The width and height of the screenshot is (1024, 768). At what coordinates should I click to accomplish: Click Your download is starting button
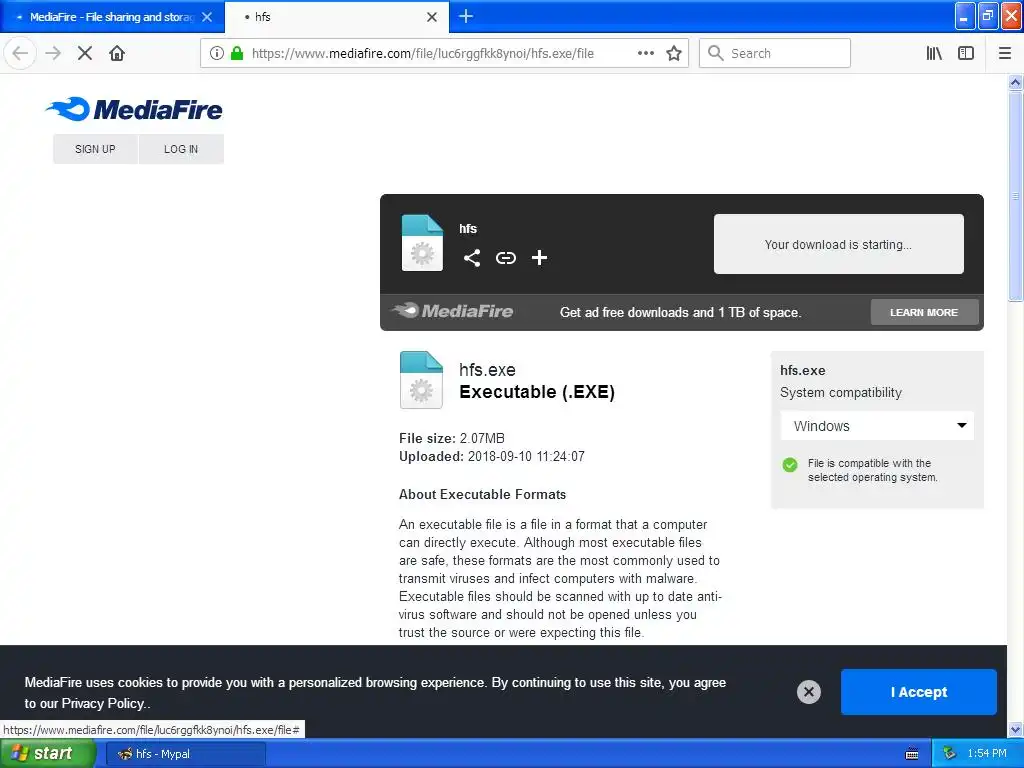[x=839, y=244]
